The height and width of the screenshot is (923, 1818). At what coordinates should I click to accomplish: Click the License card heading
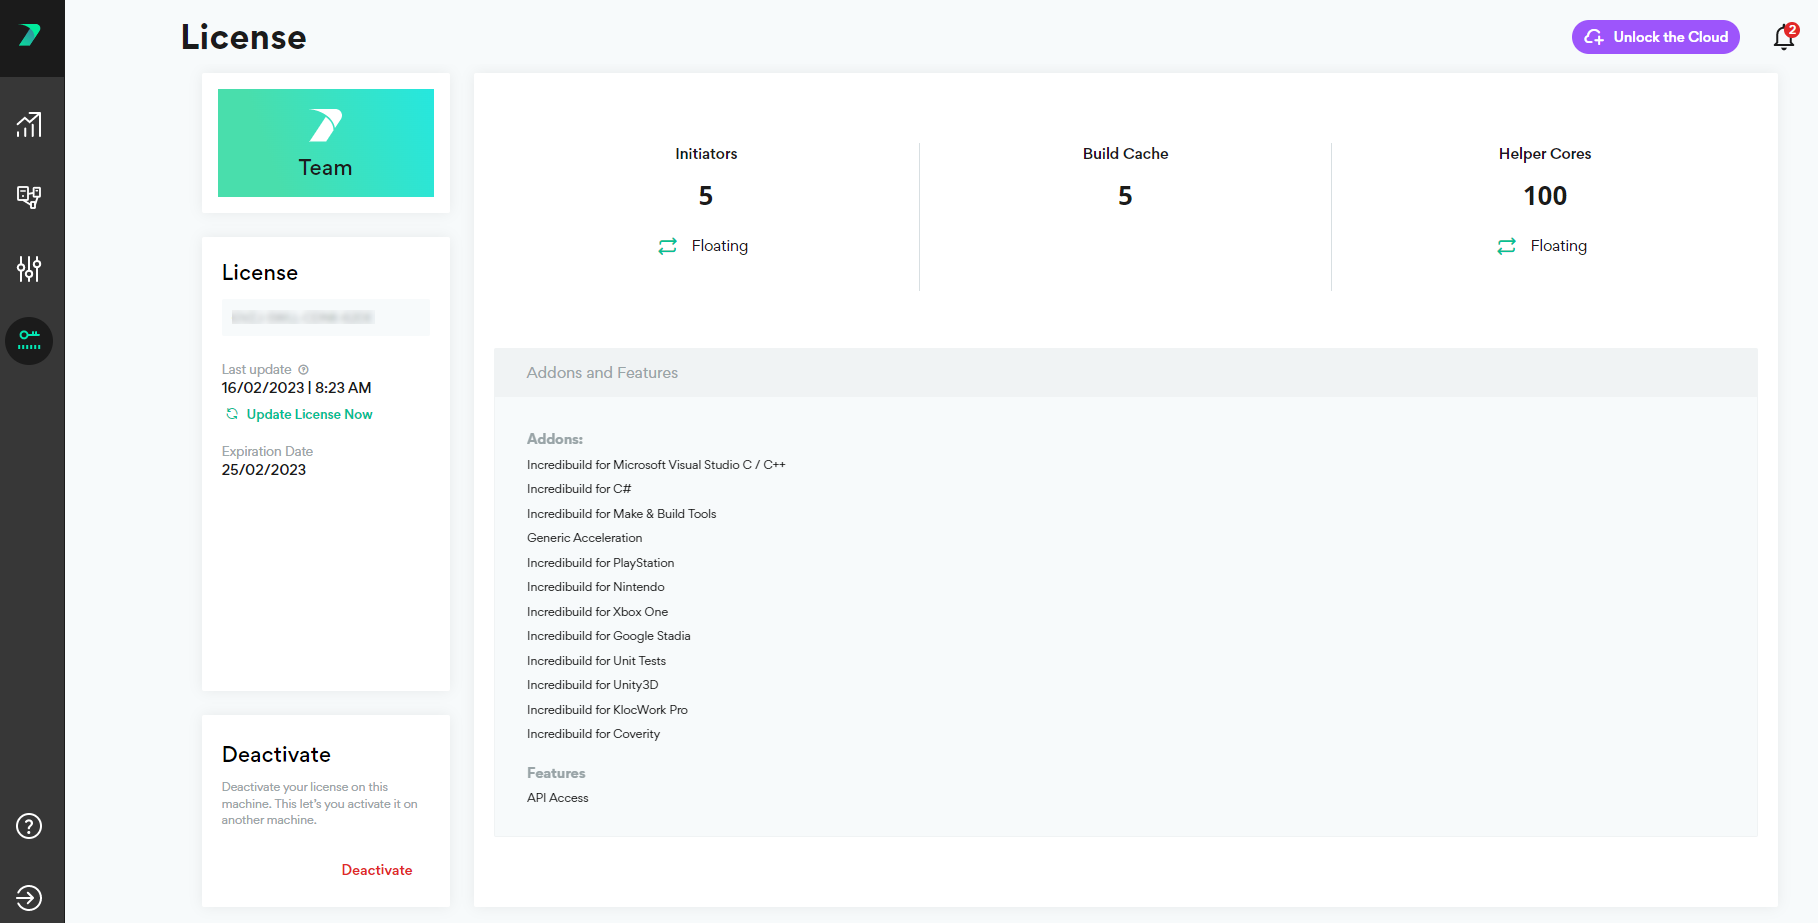(260, 273)
